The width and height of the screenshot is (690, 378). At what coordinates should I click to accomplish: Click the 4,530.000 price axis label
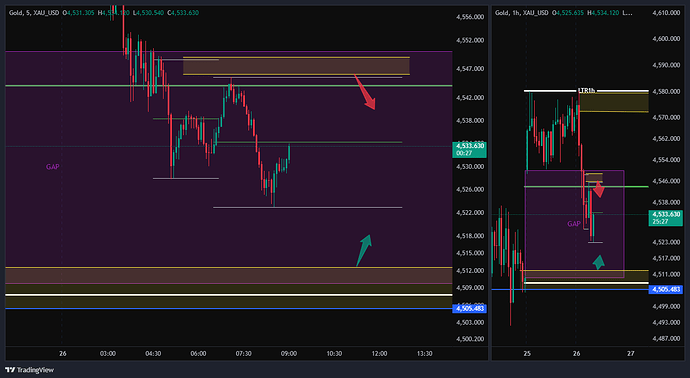pyautogui.click(x=470, y=166)
